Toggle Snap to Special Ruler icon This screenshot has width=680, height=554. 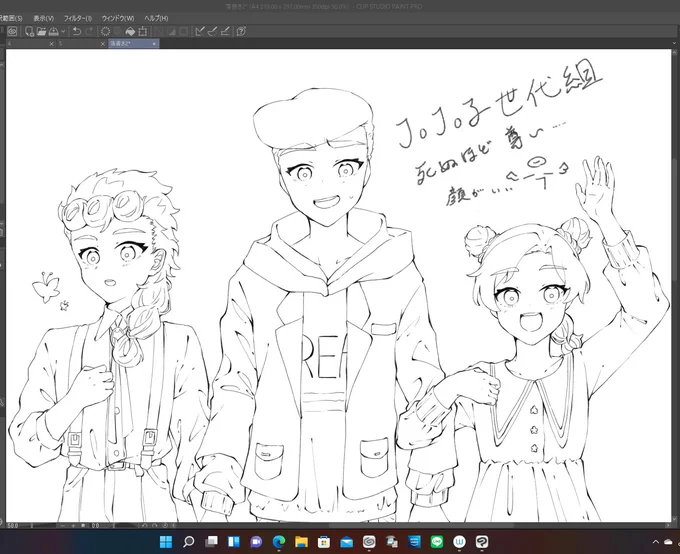[212, 31]
